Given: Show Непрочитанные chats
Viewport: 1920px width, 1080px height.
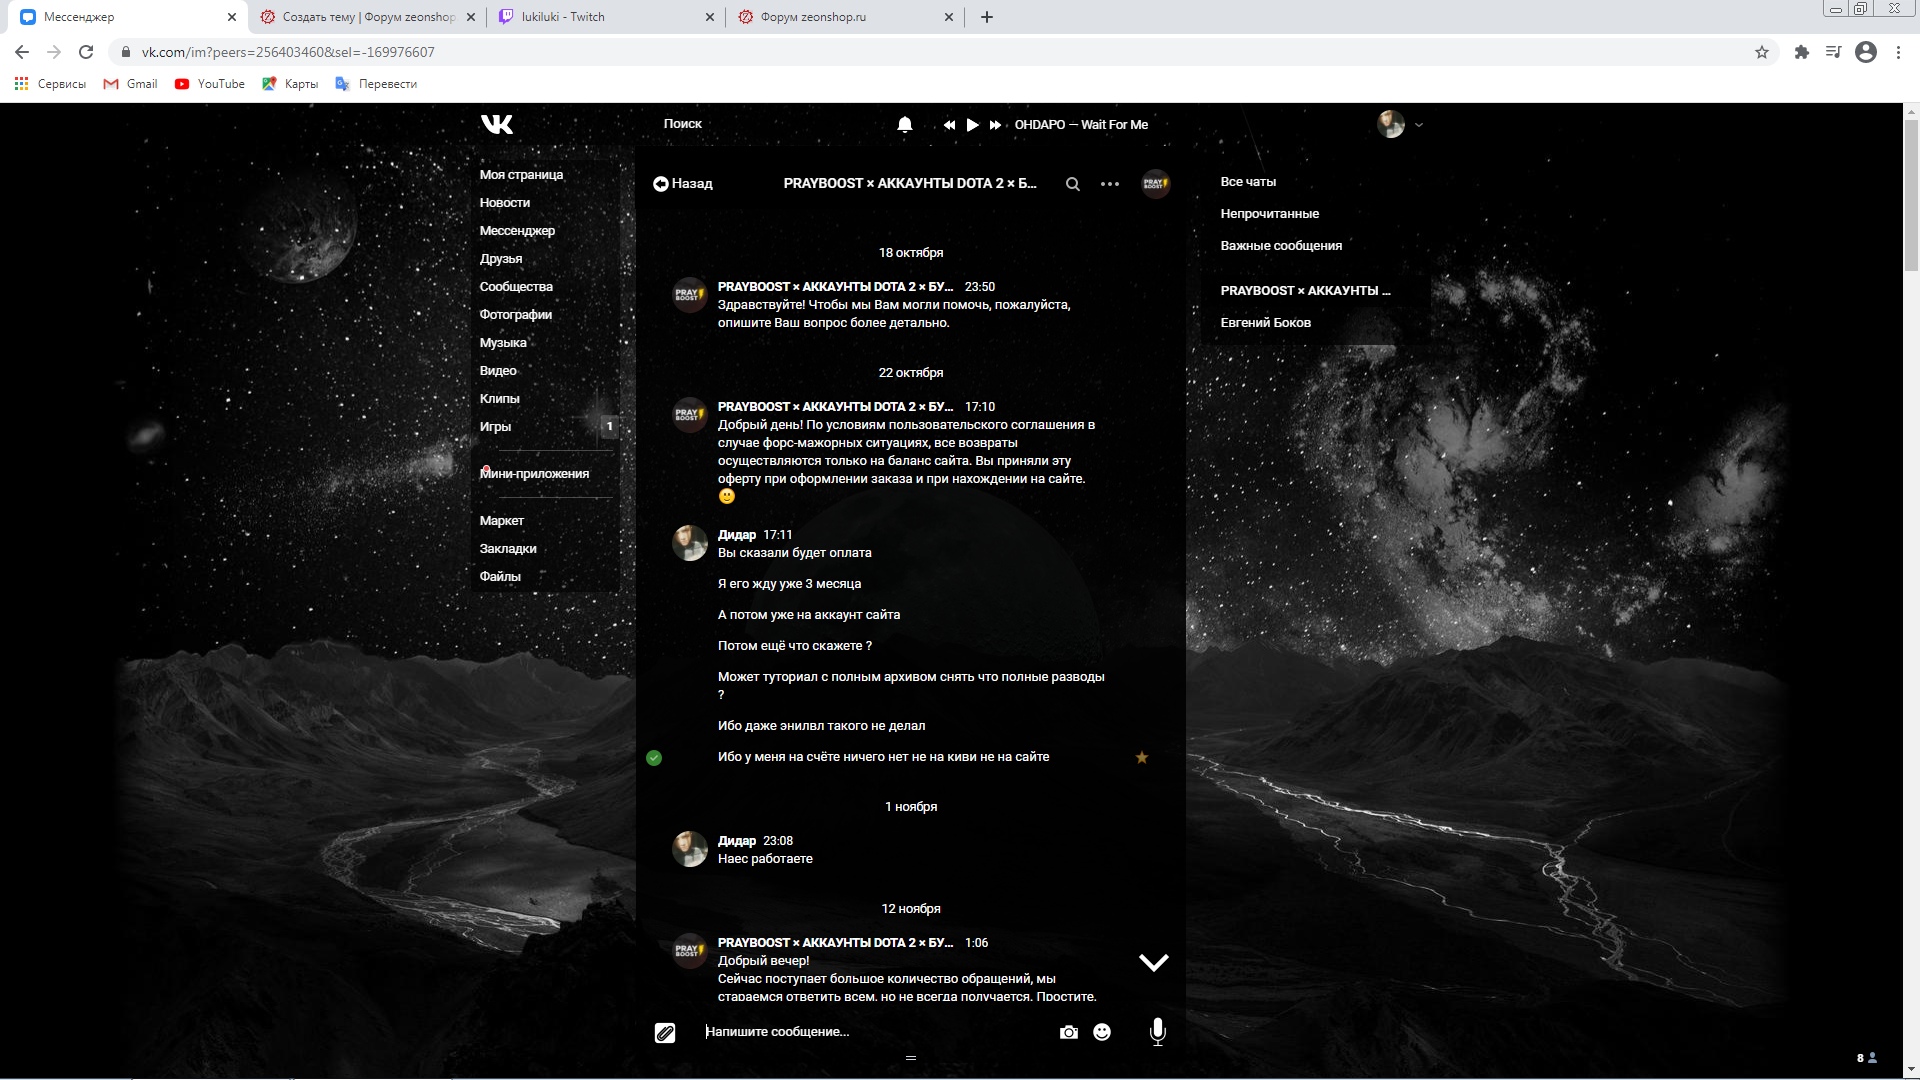Looking at the screenshot, I should tap(1269, 214).
